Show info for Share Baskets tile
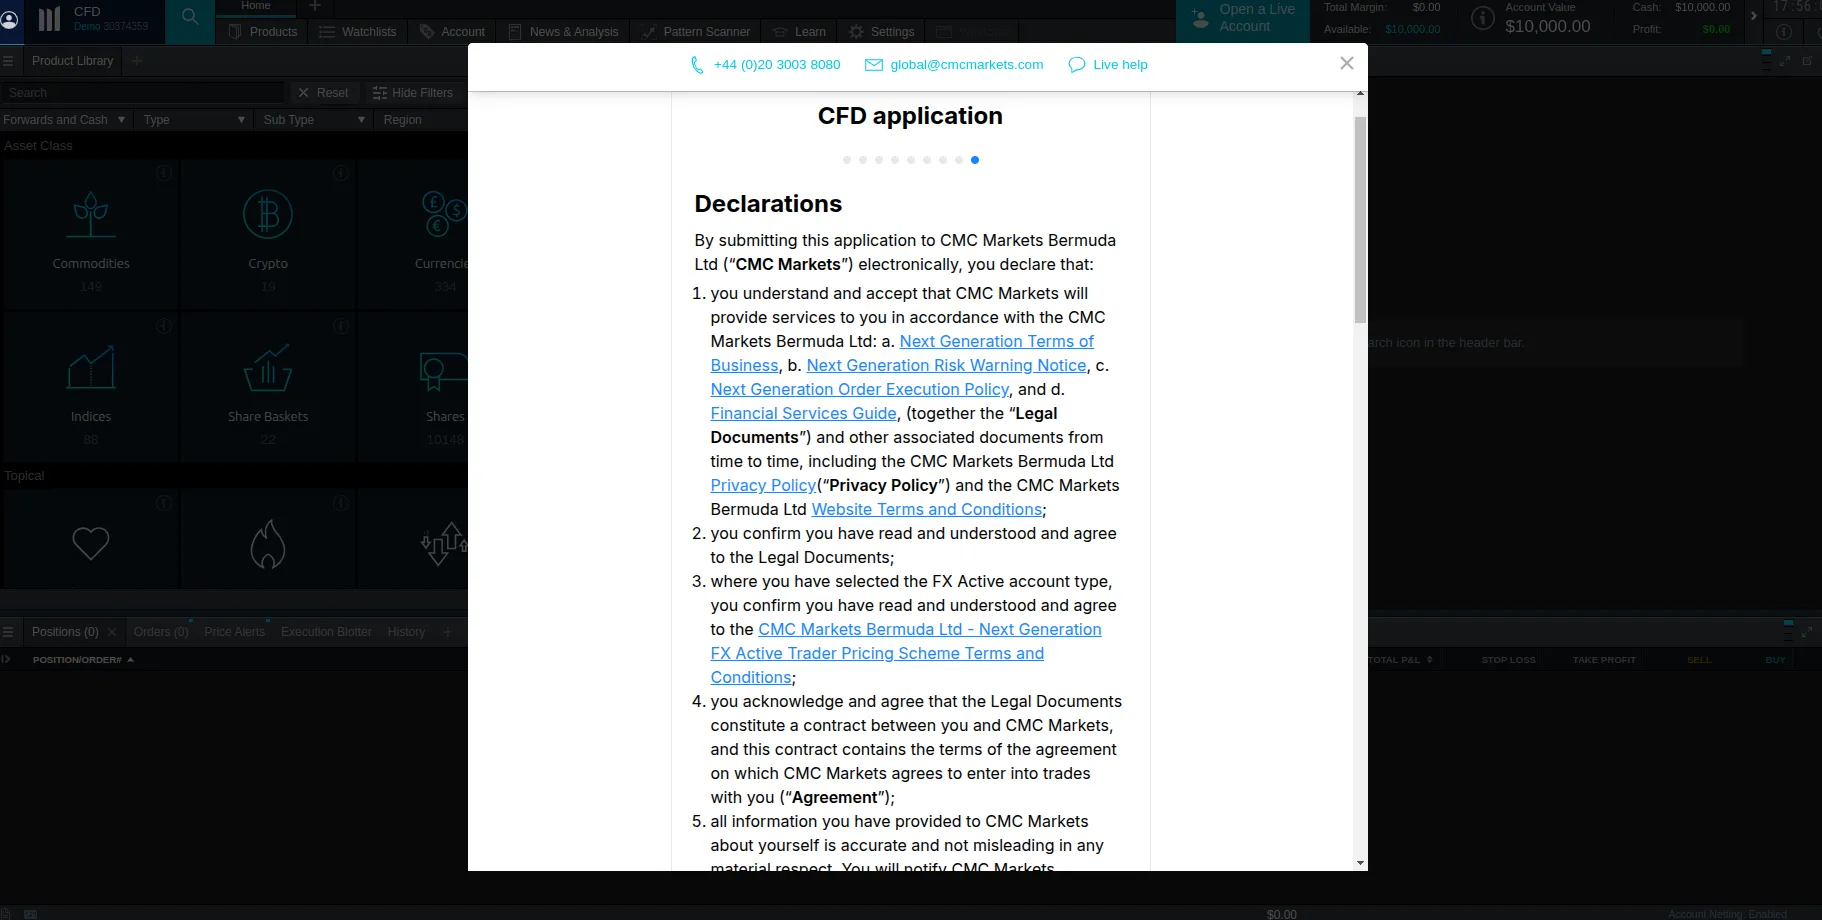Image resolution: width=1822 pixels, height=920 pixels. (341, 326)
